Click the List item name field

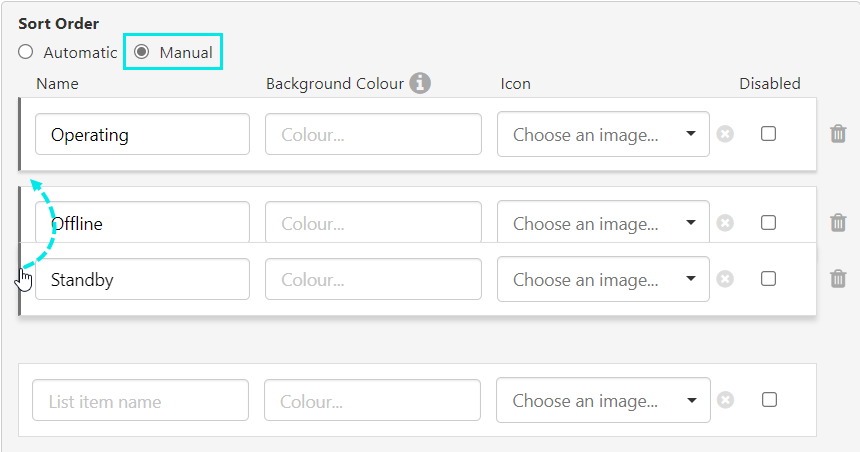140,400
